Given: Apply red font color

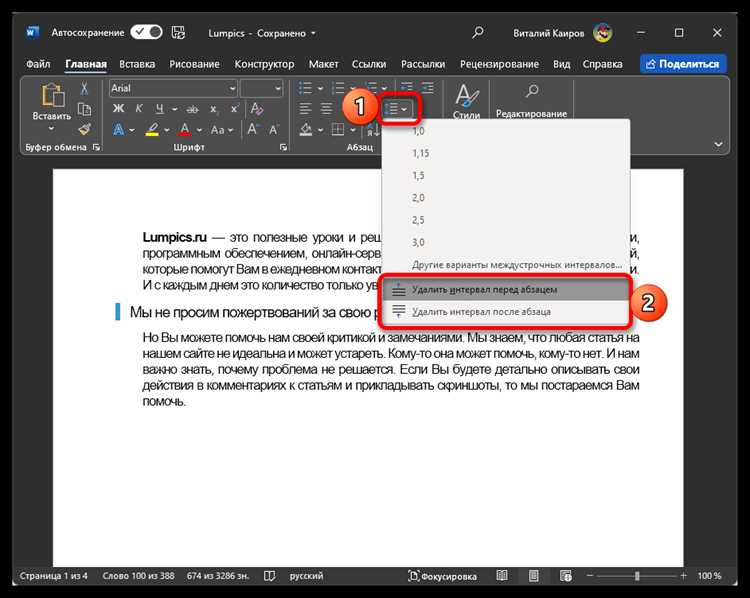Looking at the screenshot, I should coord(185,130).
